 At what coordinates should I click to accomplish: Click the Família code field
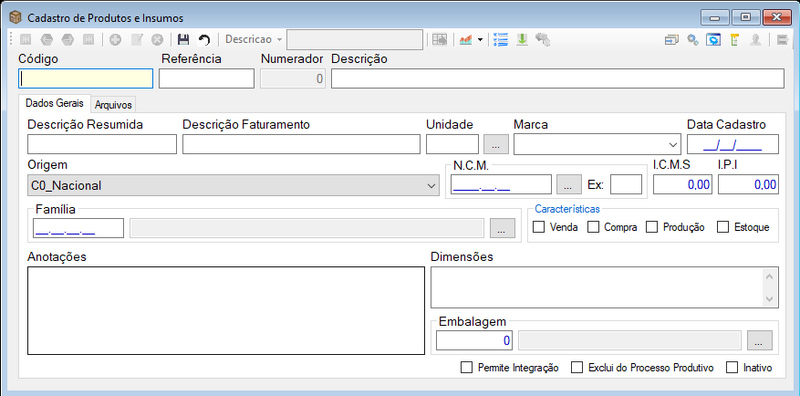(78, 228)
